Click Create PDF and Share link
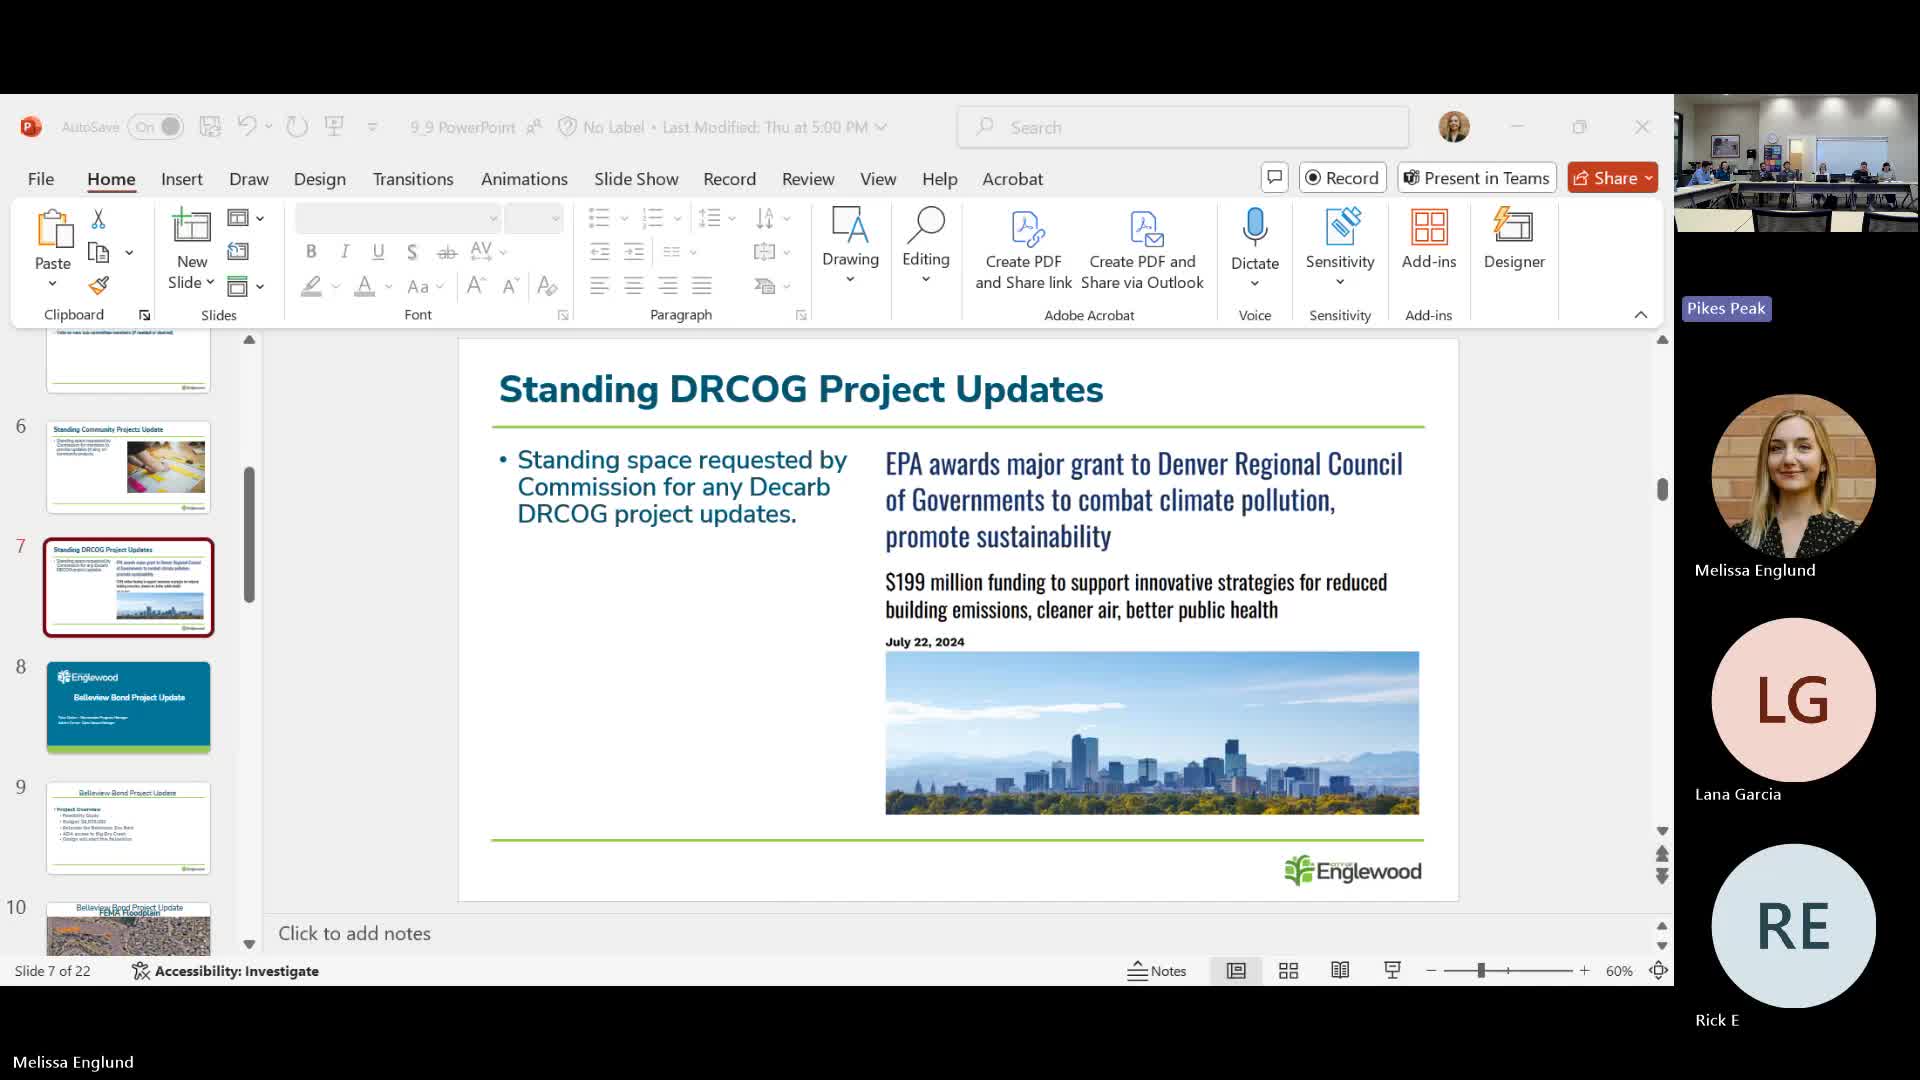Image resolution: width=1920 pixels, height=1080 pixels. 1023,250
